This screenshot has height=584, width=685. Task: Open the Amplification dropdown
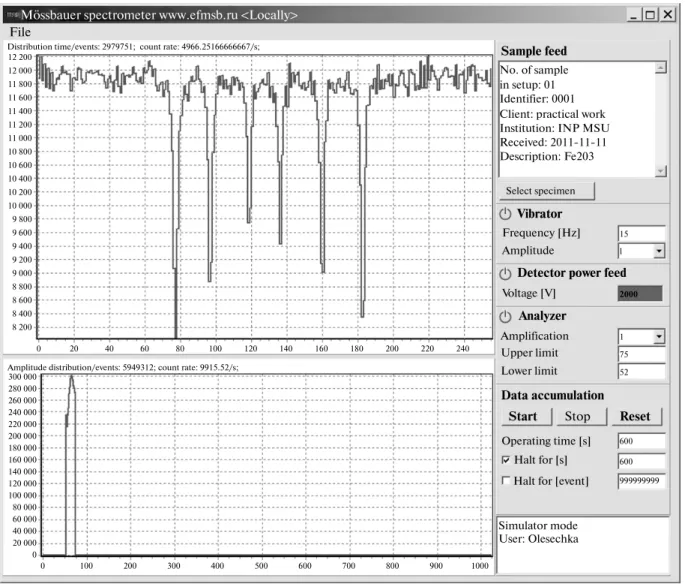tap(659, 336)
